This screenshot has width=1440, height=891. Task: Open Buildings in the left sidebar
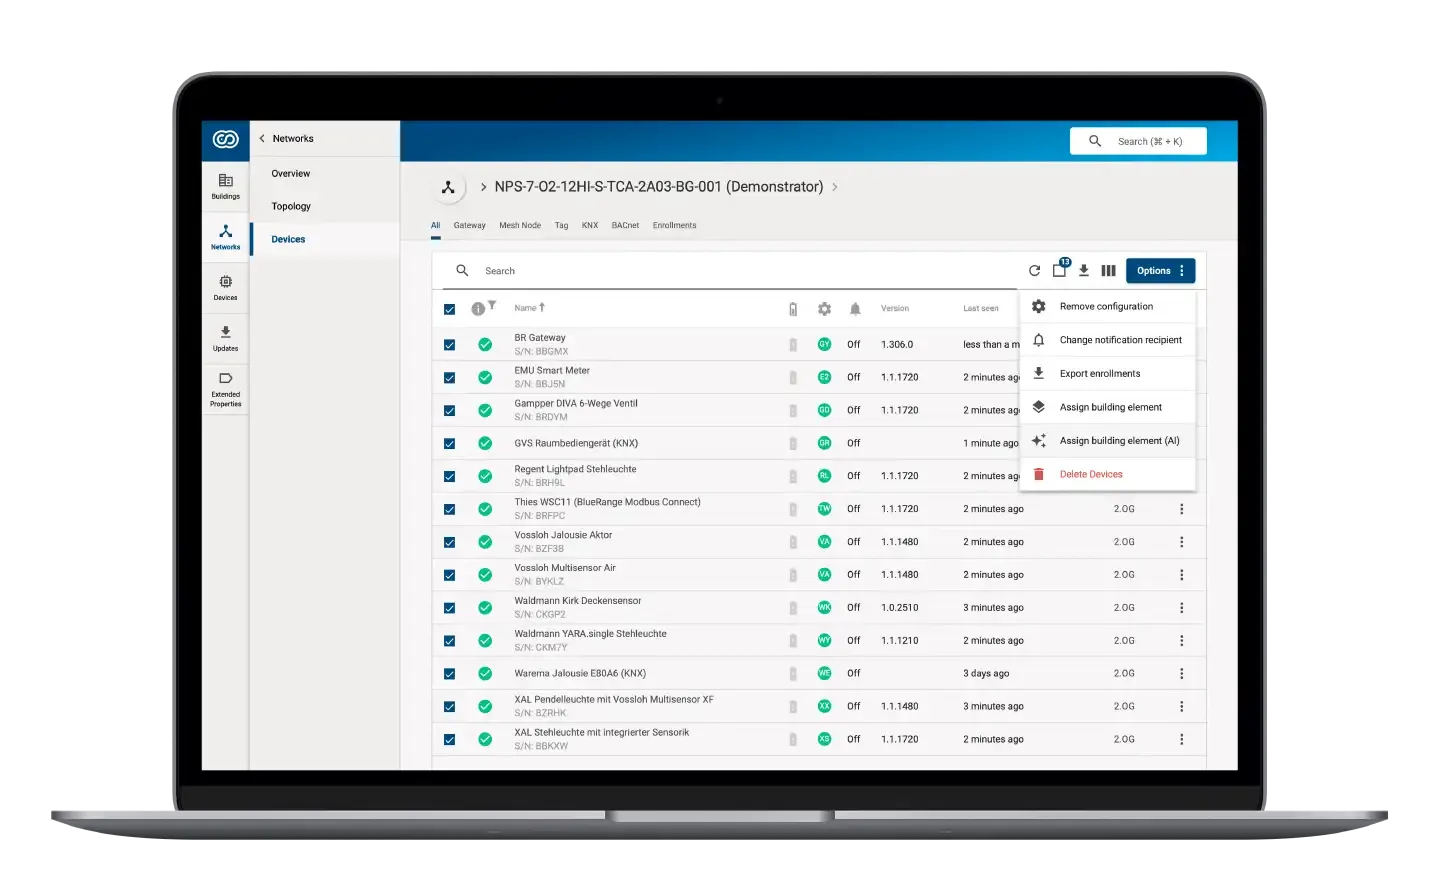pyautogui.click(x=225, y=186)
